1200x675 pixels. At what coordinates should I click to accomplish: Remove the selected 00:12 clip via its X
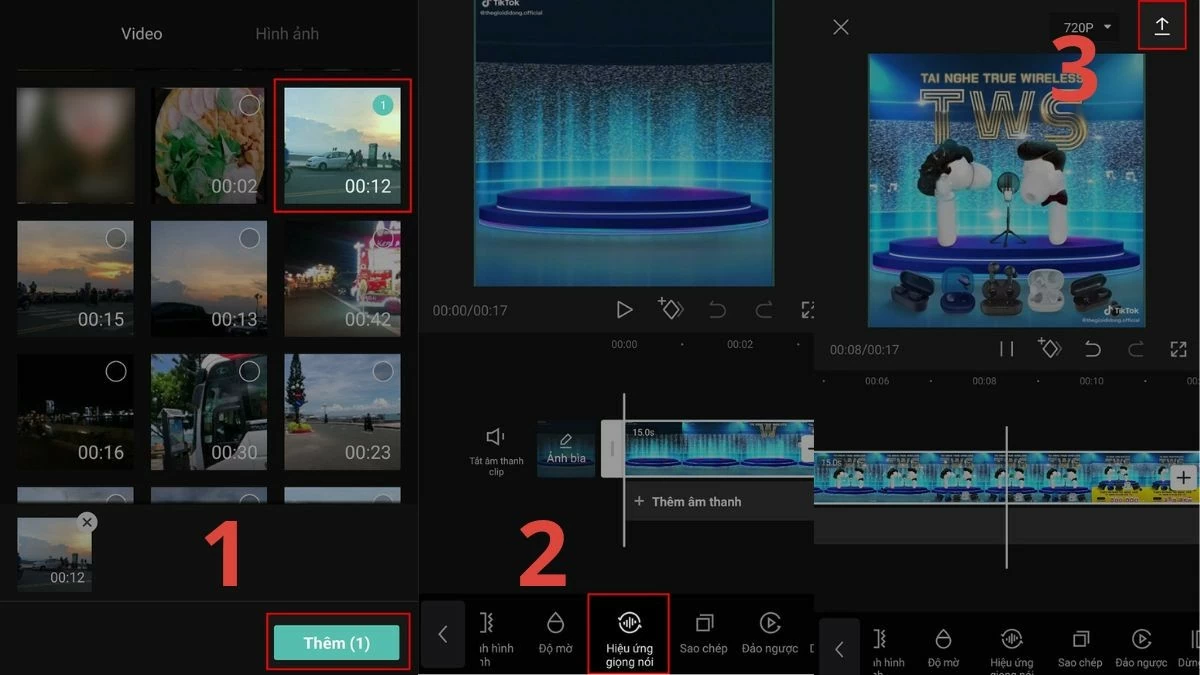pyautogui.click(x=87, y=521)
